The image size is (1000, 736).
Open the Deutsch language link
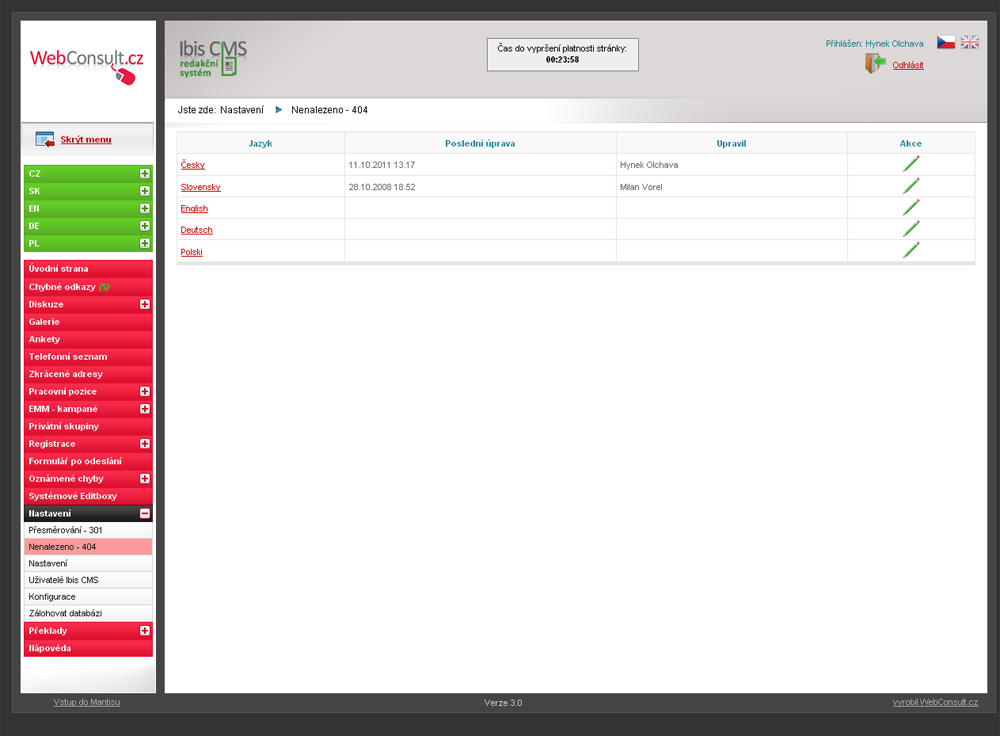[x=196, y=230]
